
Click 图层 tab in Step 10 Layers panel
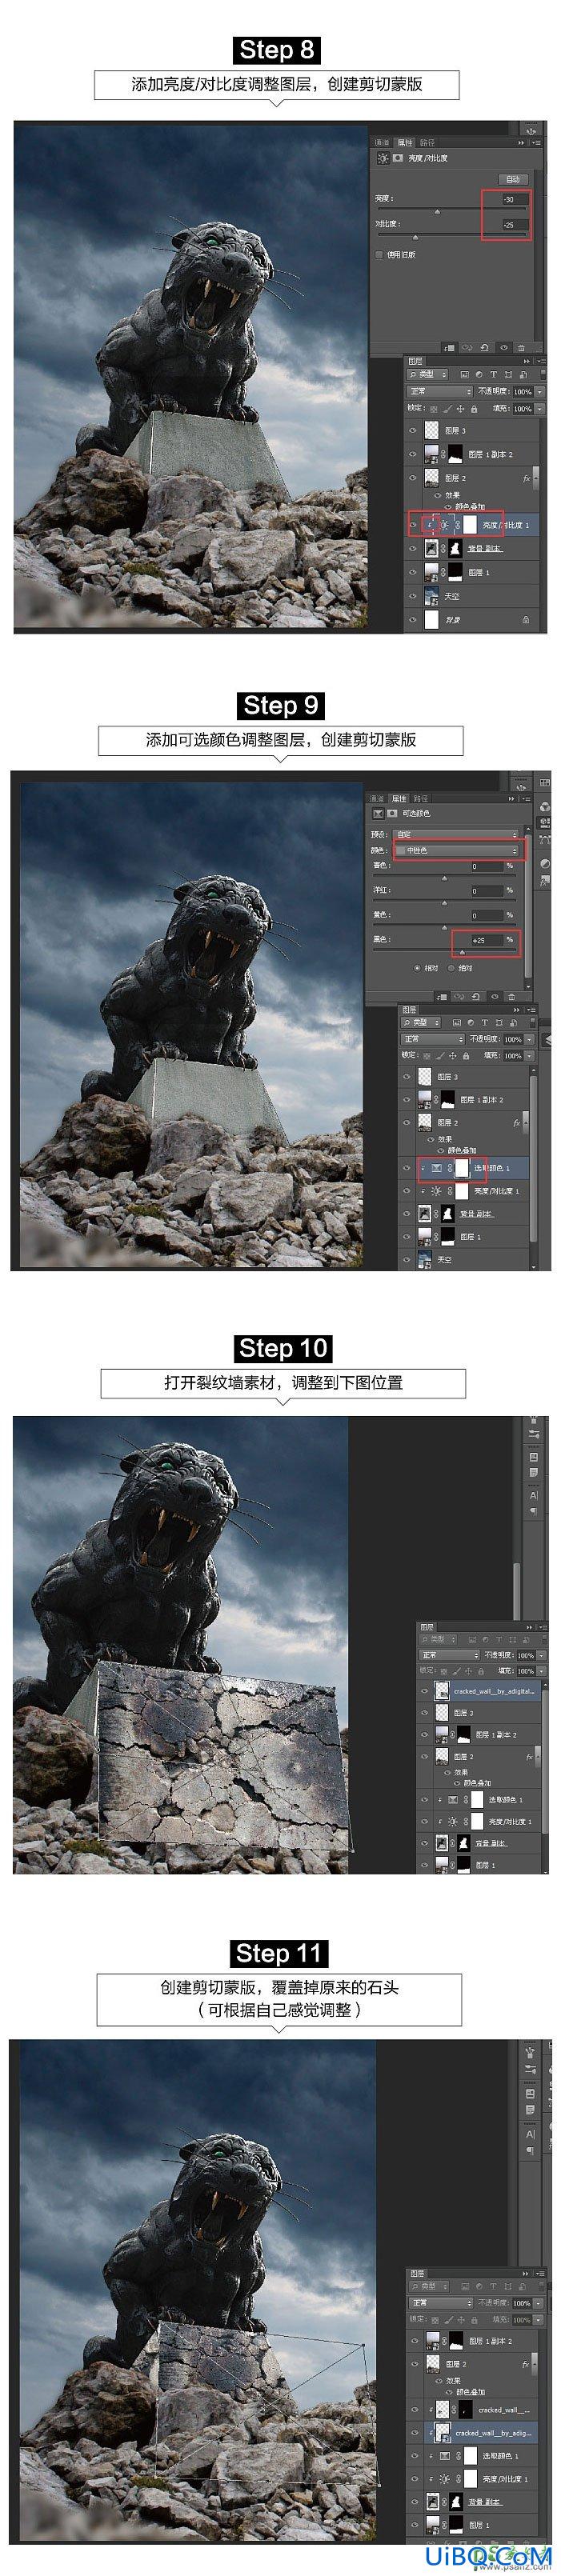coord(427,1627)
